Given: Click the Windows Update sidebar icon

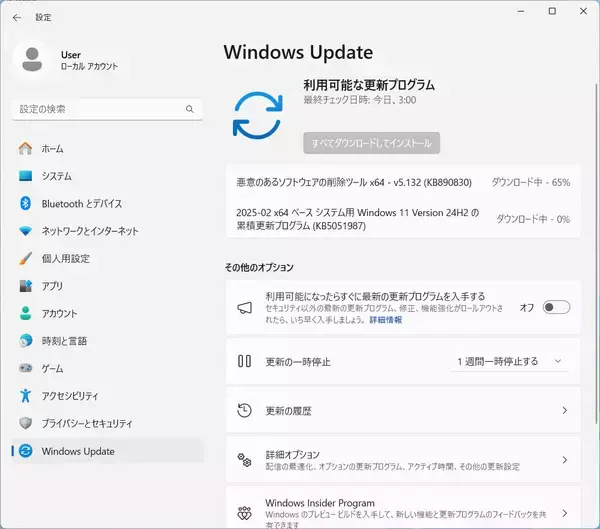Looking at the screenshot, I should tap(26, 451).
